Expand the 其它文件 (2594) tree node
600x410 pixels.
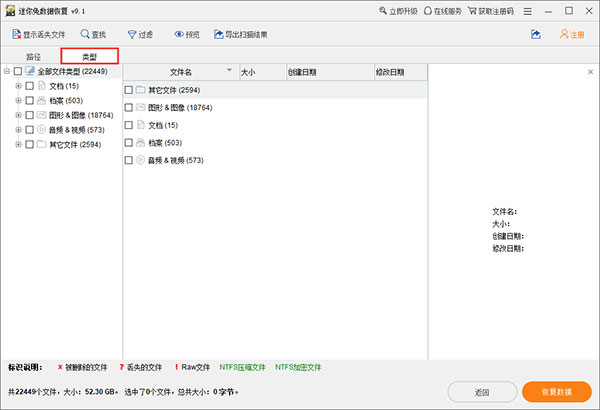(x=18, y=145)
